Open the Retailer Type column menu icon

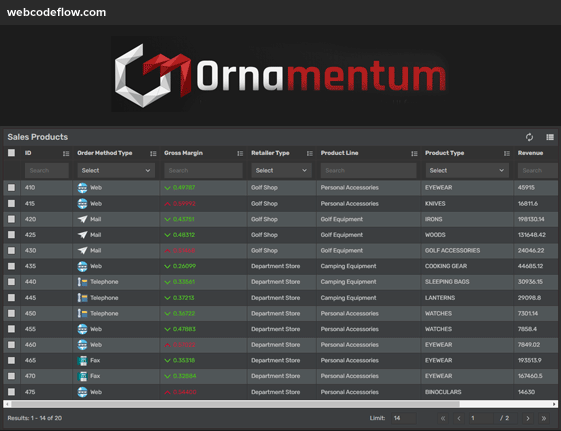(310, 153)
